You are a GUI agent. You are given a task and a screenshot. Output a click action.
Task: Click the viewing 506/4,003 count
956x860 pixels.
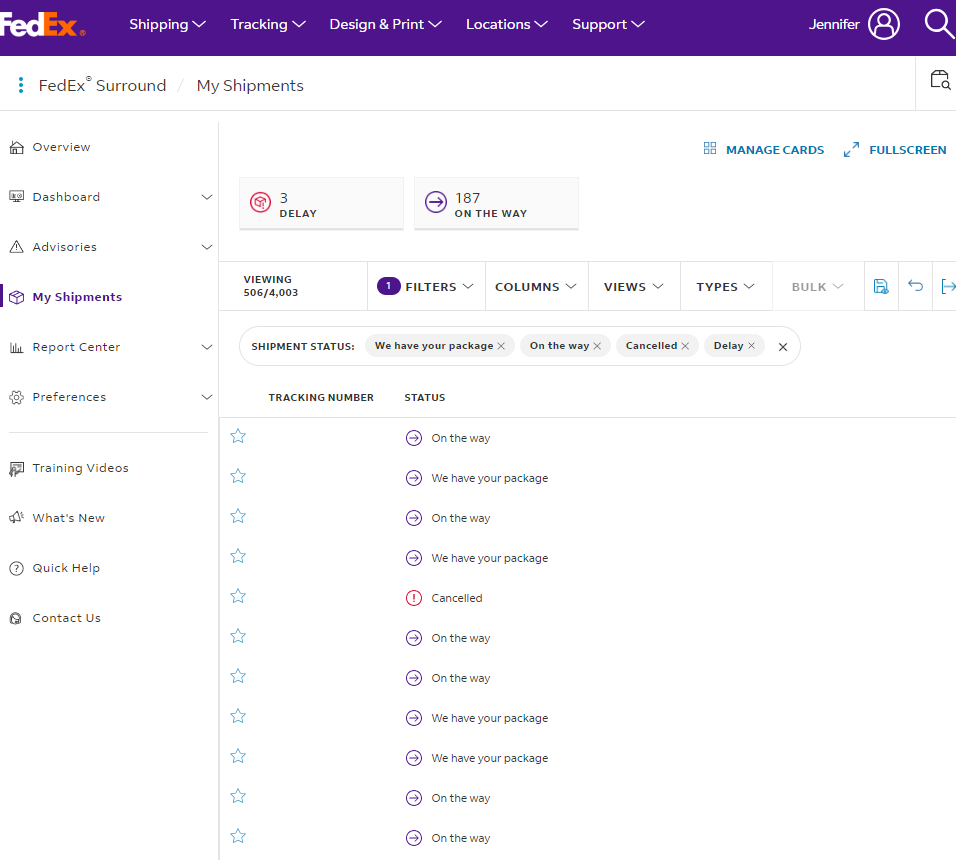click(x=271, y=286)
